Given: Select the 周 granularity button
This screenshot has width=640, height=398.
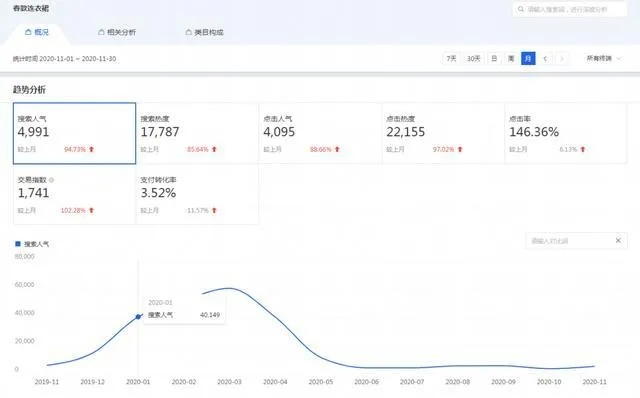Looking at the screenshot, I should pos(511,59).
